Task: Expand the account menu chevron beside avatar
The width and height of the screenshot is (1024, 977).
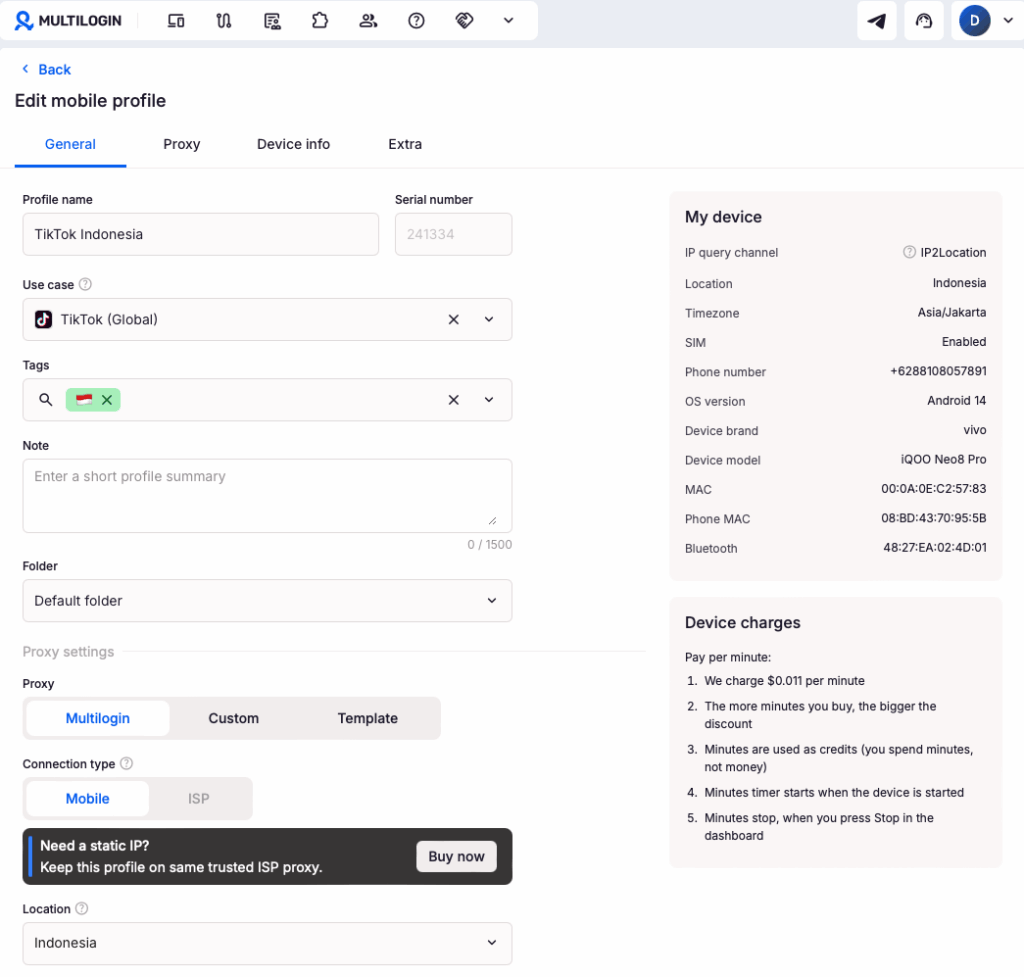Action: click(1008, 20)
